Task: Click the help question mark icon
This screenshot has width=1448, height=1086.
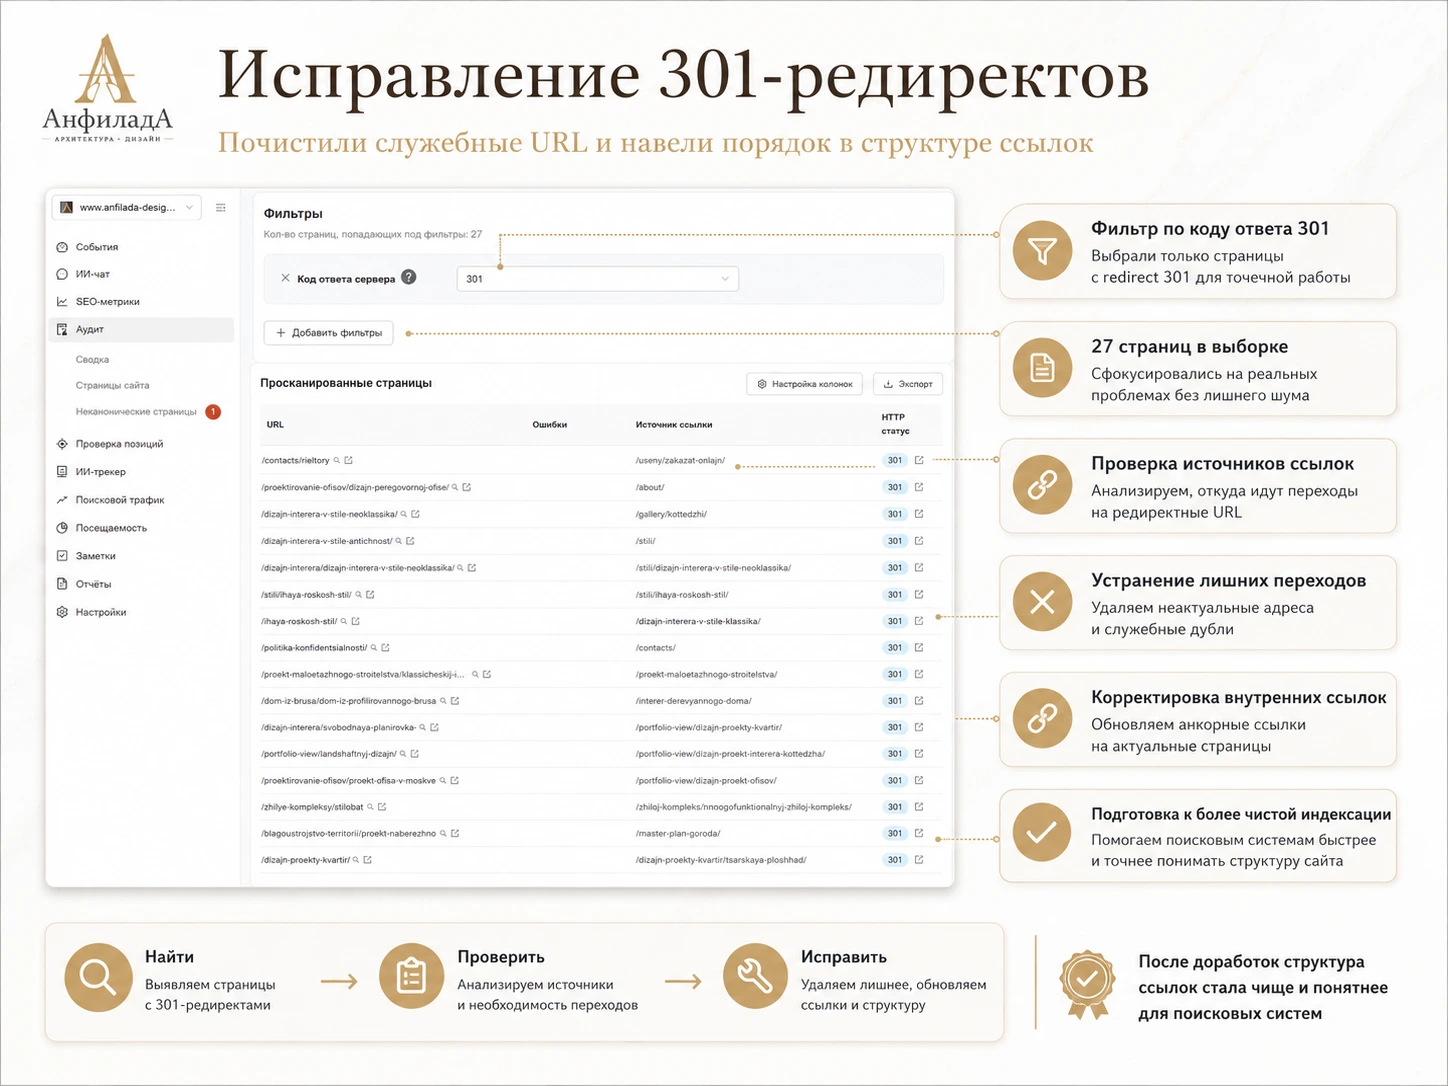Action: pyautogui.click(x=408, y=277)
